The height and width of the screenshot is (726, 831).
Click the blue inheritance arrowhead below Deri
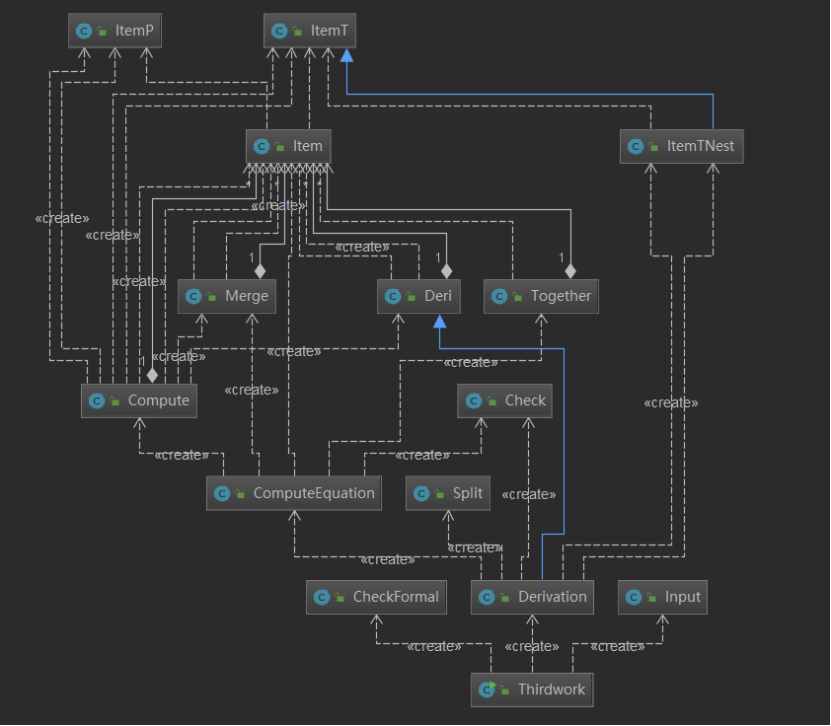439,321
